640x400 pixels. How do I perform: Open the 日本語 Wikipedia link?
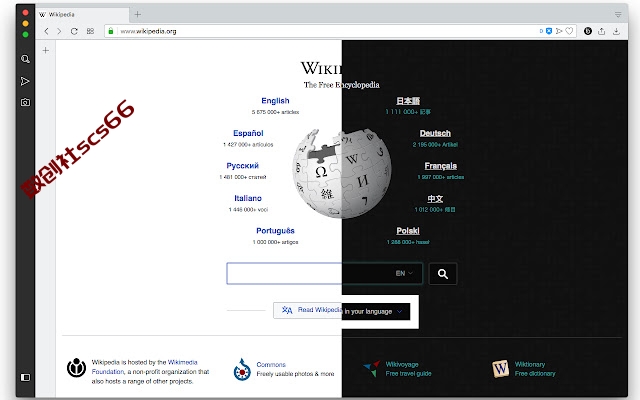pos(408,101)
